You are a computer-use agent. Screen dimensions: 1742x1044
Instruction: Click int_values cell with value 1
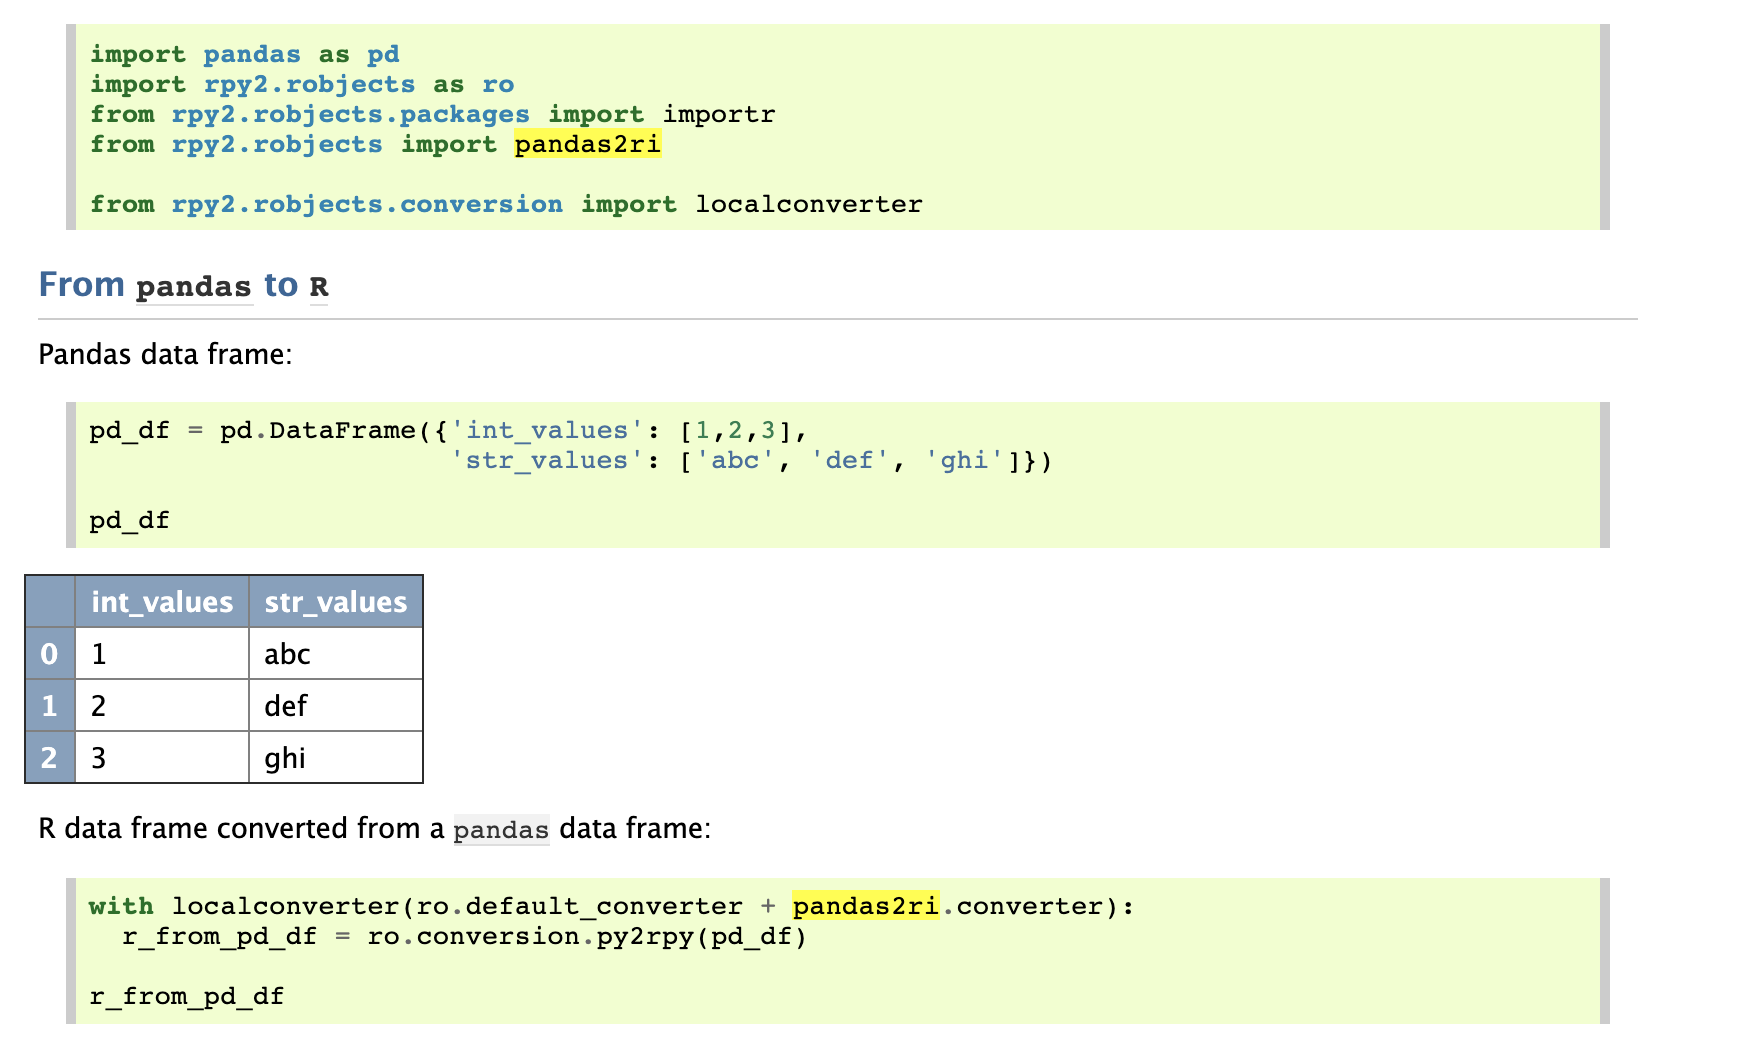(x=162, y=654)
